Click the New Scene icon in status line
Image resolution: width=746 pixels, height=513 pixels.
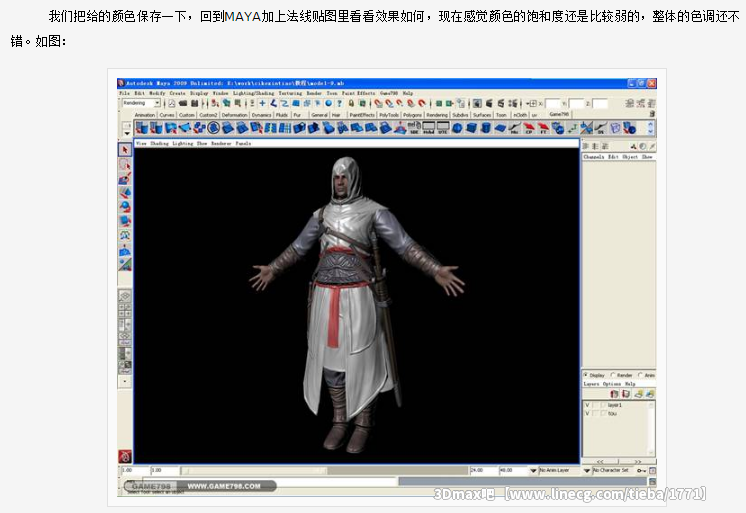point(172,103)
